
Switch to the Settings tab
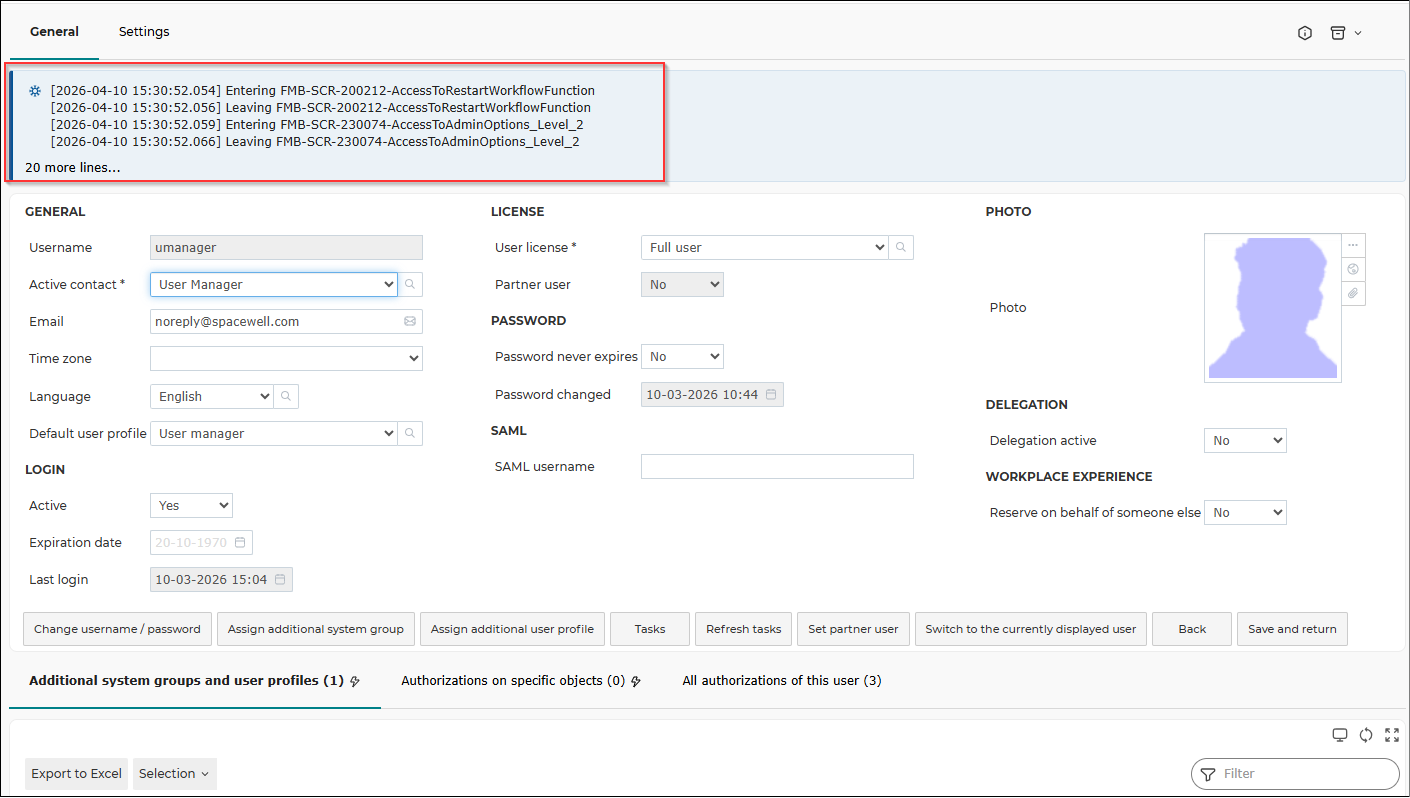pos(144,31)
